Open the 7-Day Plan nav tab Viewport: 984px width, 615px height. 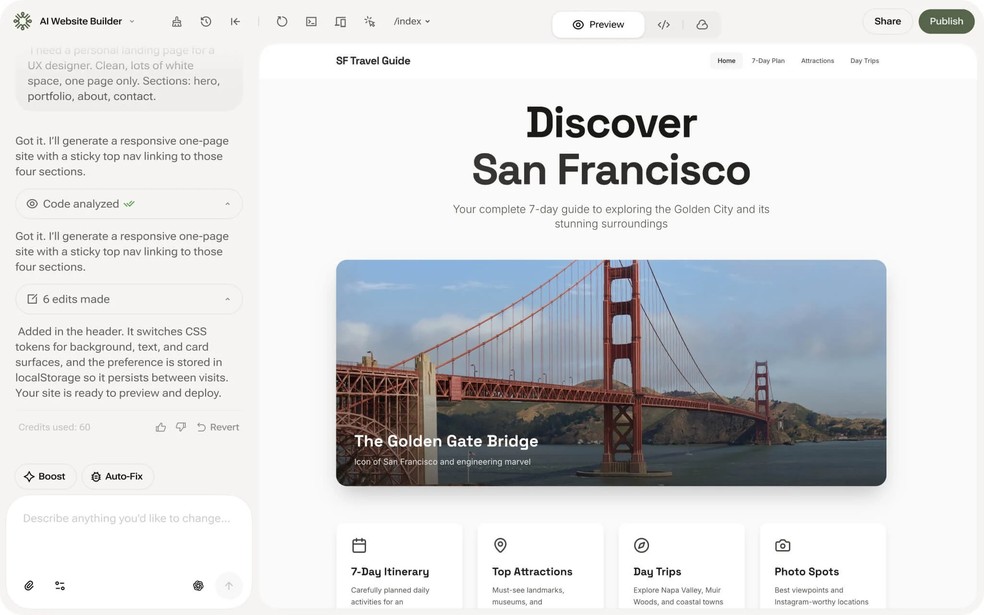[x=768, y=61]
